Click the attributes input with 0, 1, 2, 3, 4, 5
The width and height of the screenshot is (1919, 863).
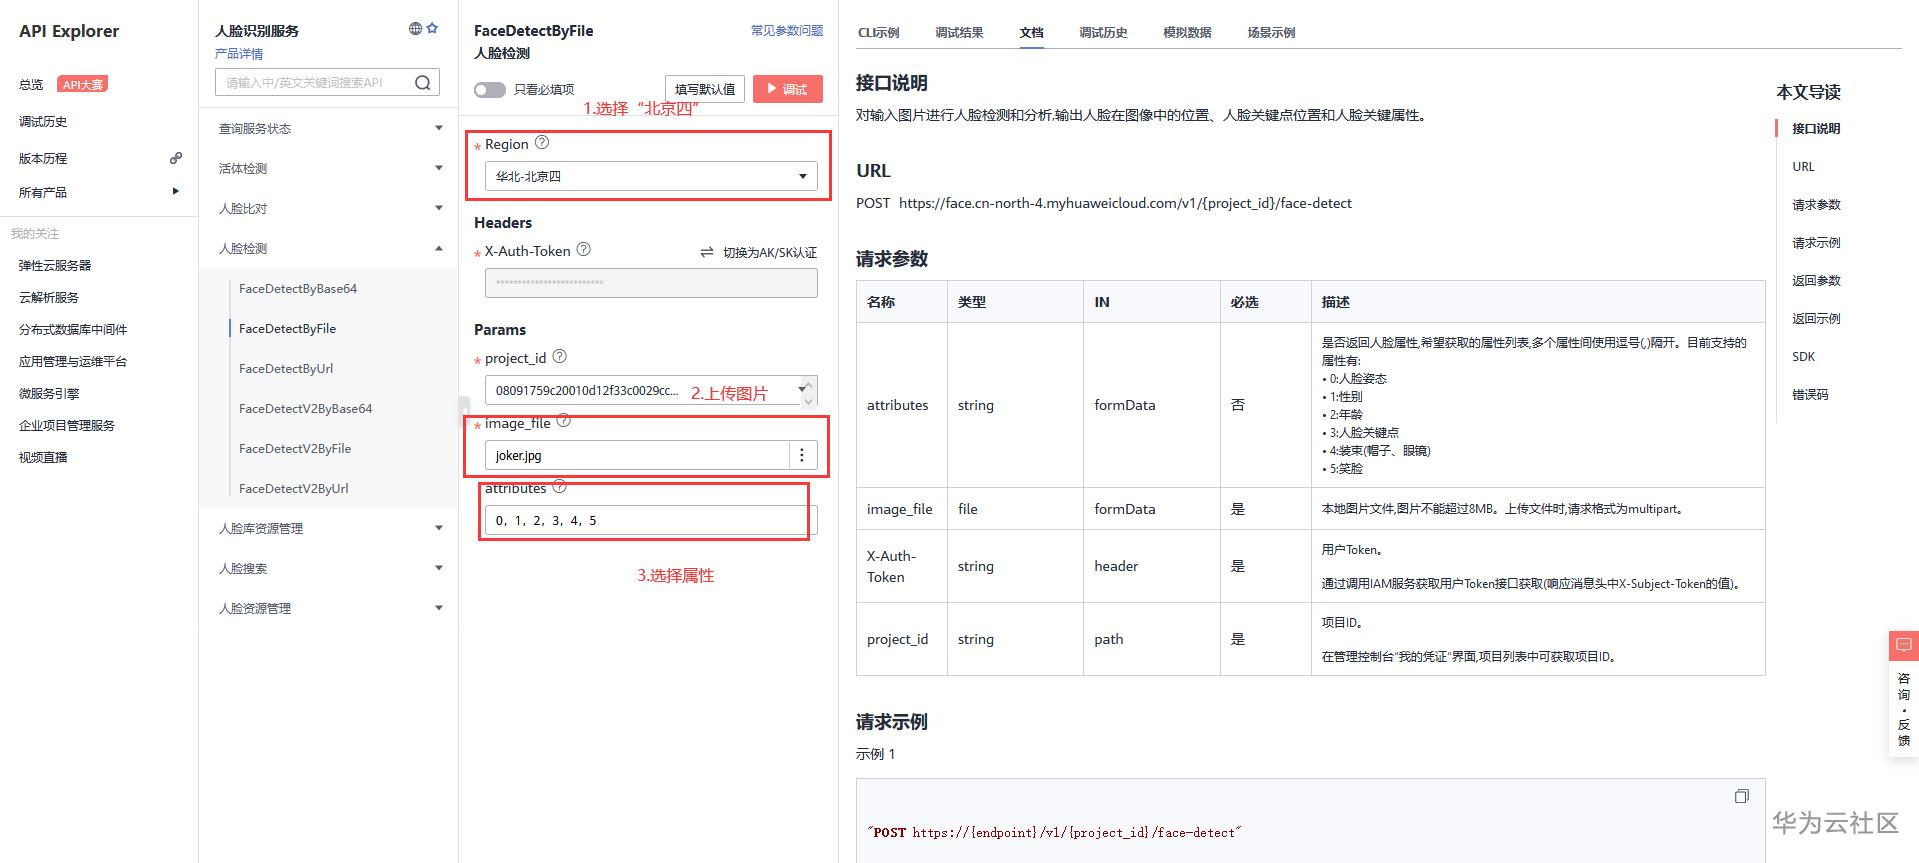tap(651, 520)
